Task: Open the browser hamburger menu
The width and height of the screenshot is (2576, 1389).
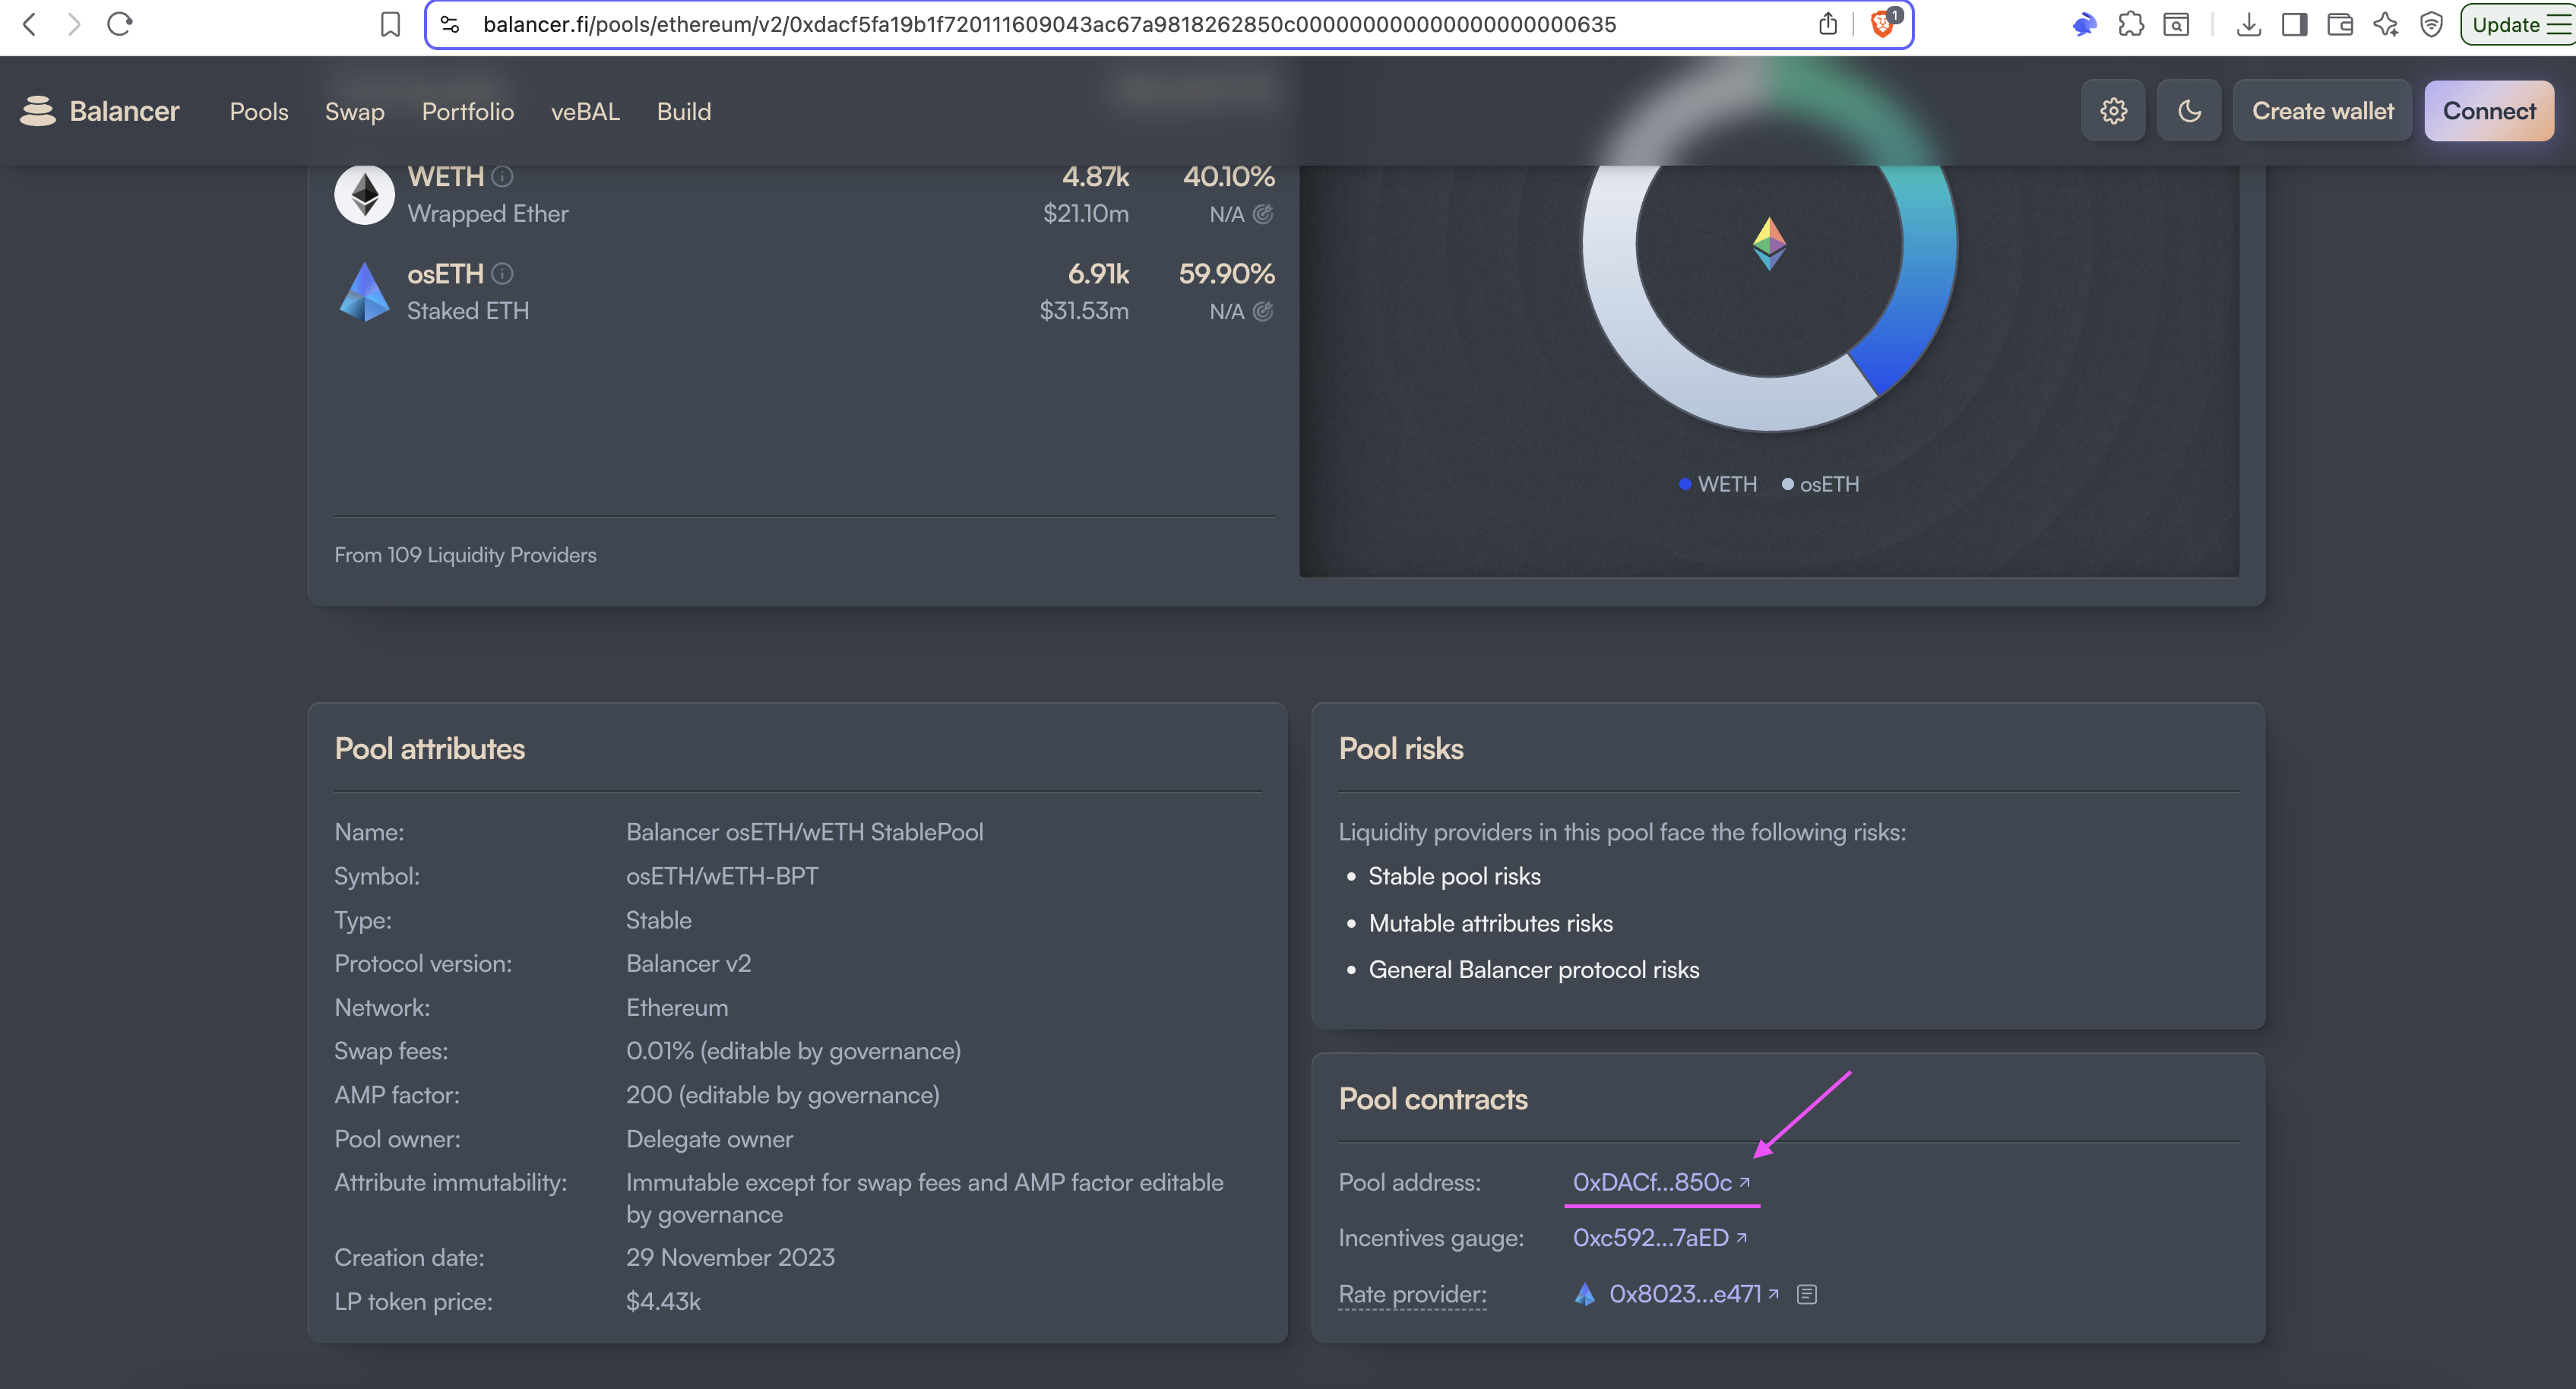Action: point(2558,24)
